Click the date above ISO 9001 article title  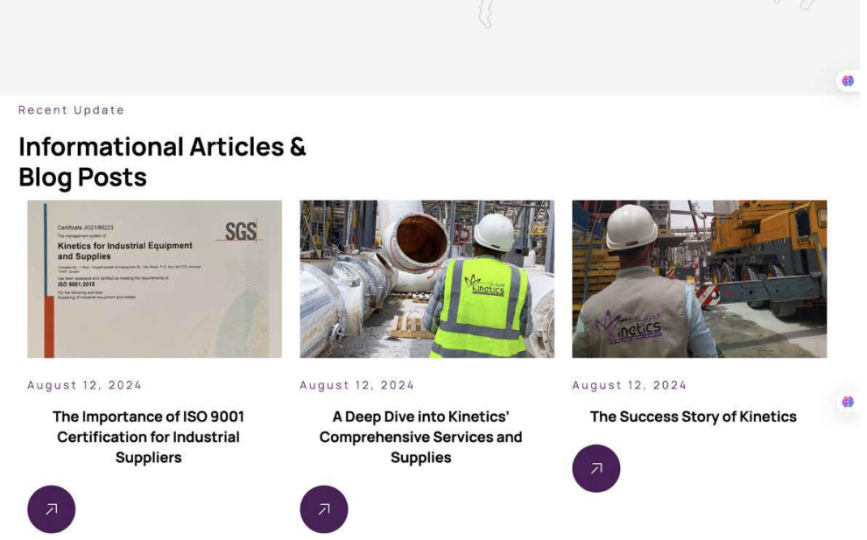pos(85,385)
